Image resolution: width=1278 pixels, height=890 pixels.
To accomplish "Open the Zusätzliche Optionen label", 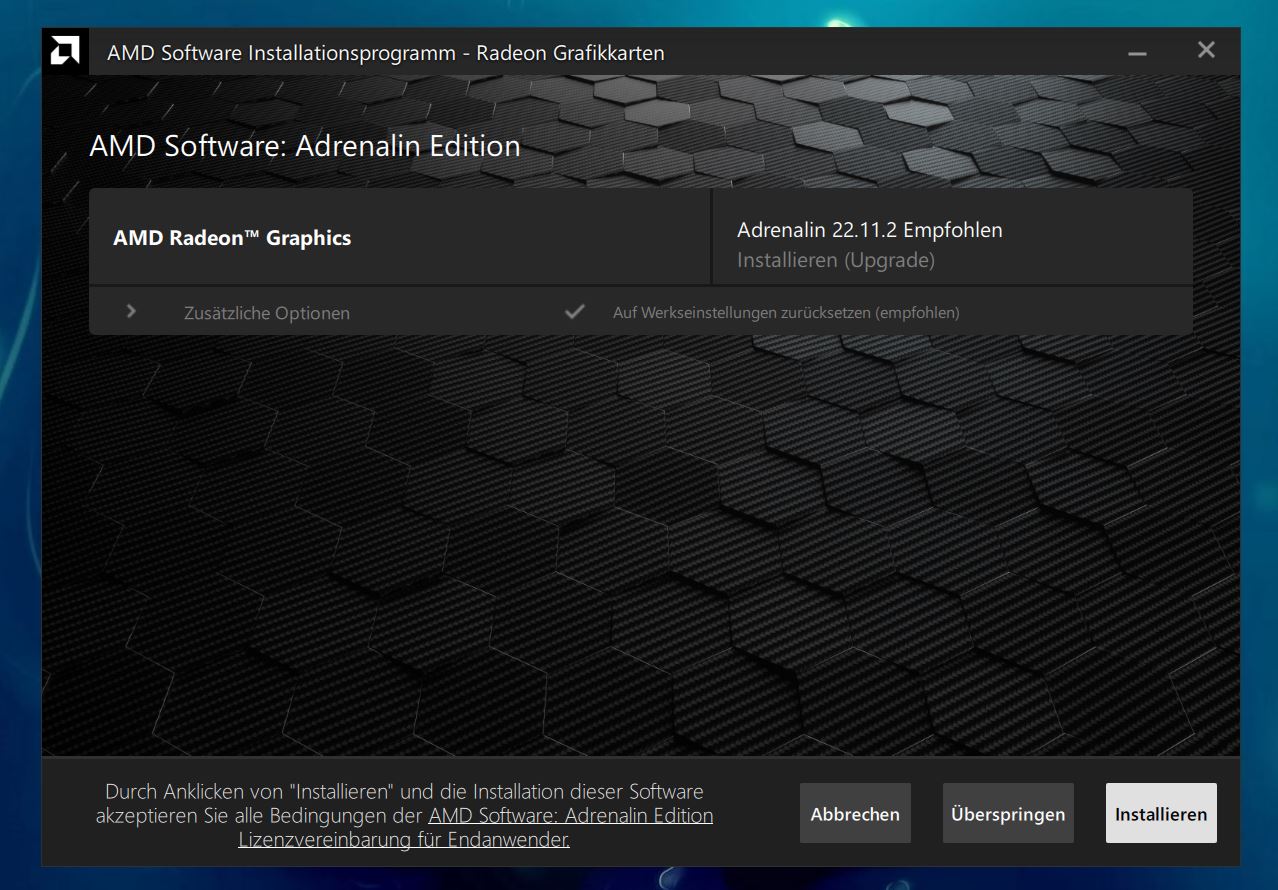I will [267, 313].
